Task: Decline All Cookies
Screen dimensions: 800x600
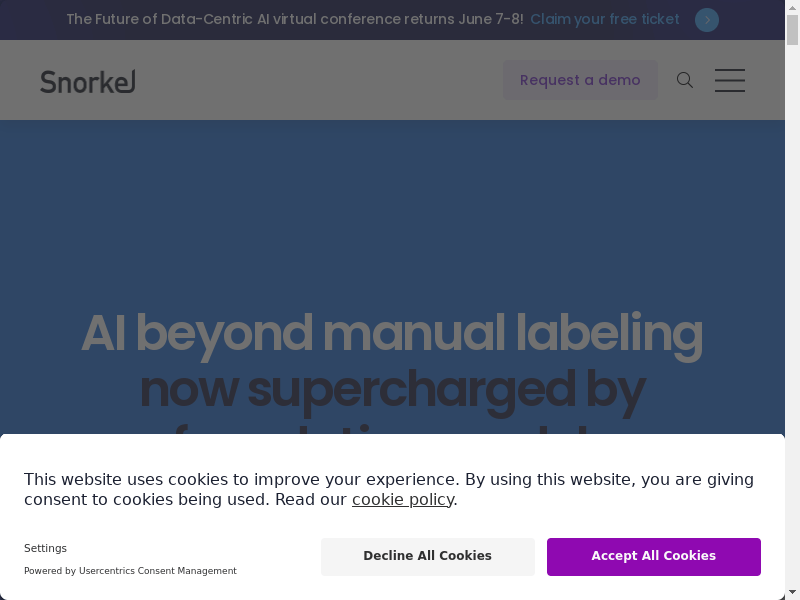Action: [x=428, y=557]
